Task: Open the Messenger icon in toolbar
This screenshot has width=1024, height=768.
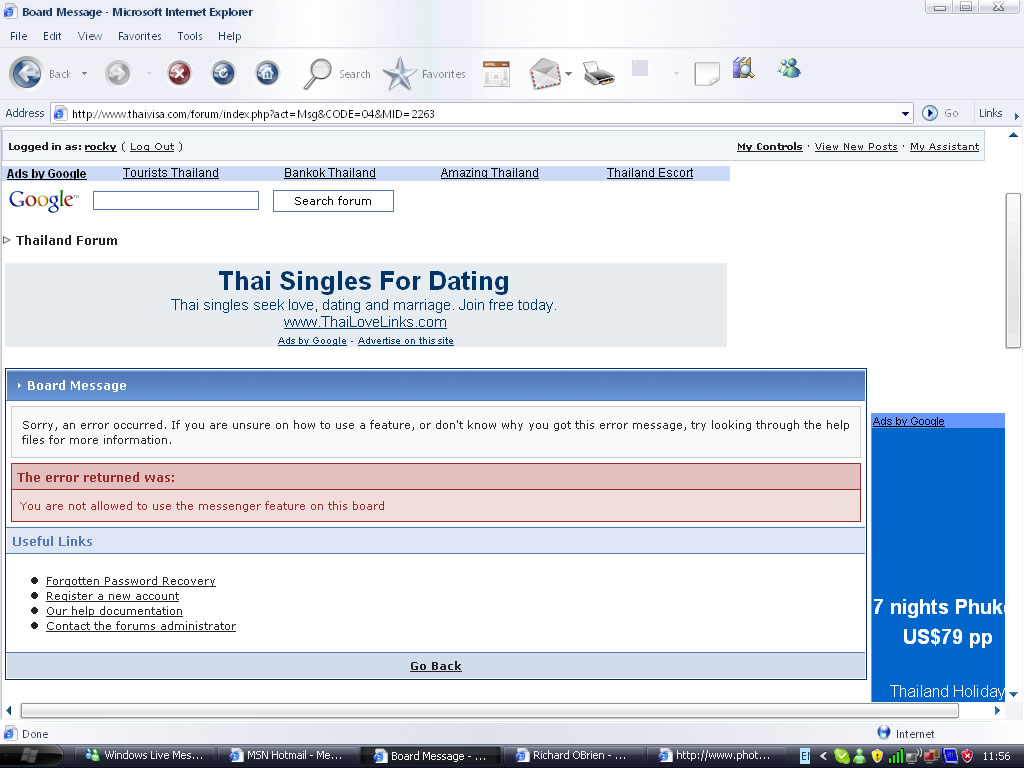Action: coord(789,69)
